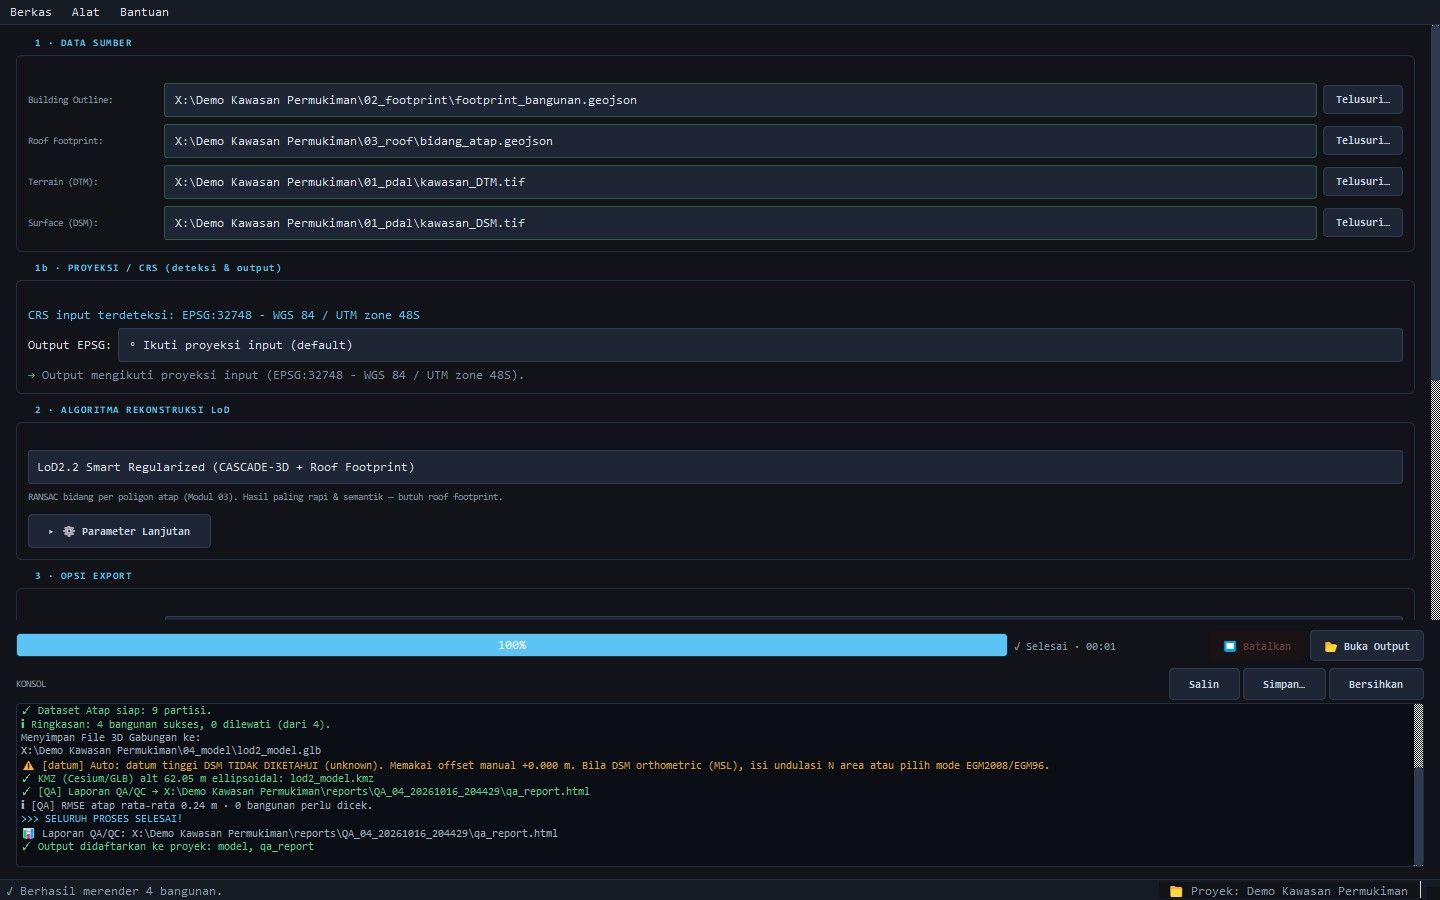
Task: Click the main form vertical scrollbar
Action: point(1434,320)
